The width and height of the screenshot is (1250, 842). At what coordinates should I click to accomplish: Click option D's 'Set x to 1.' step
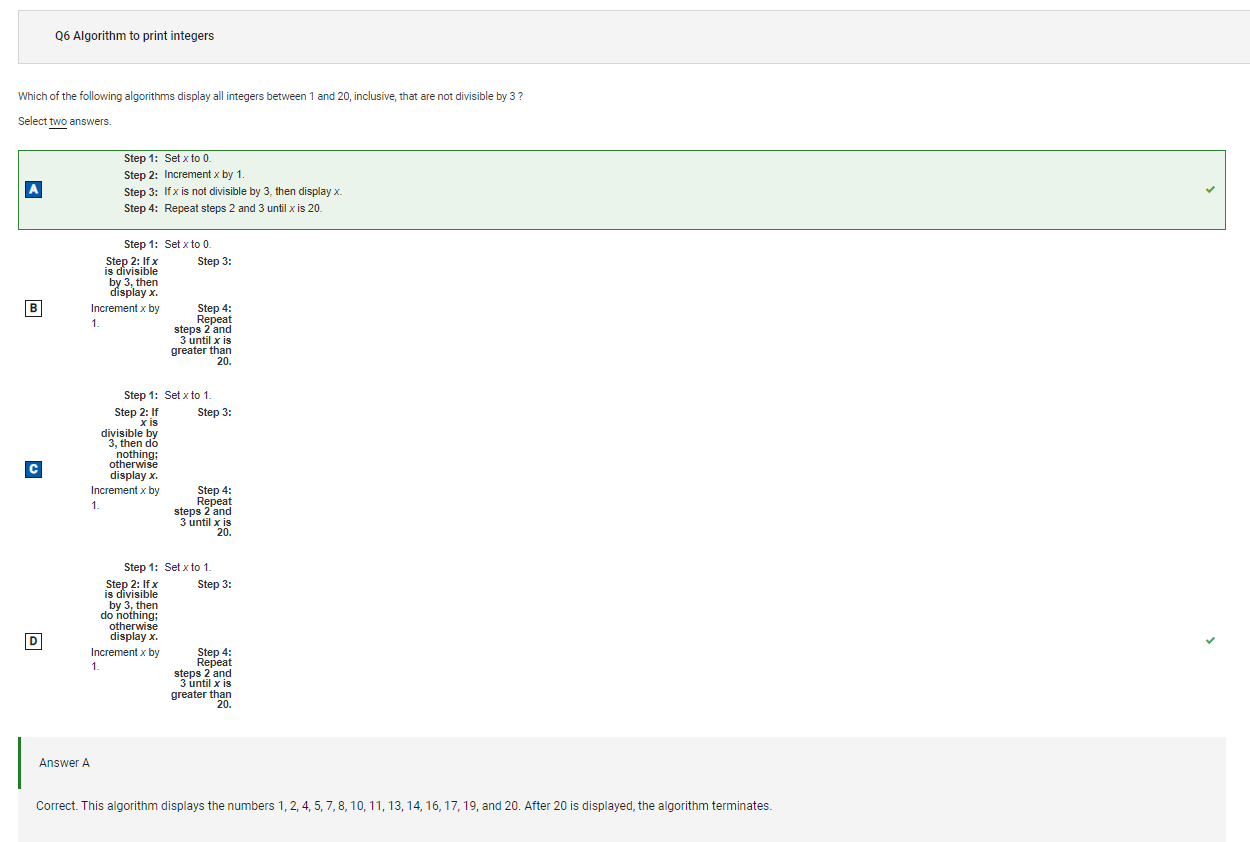tap(188, 567)
